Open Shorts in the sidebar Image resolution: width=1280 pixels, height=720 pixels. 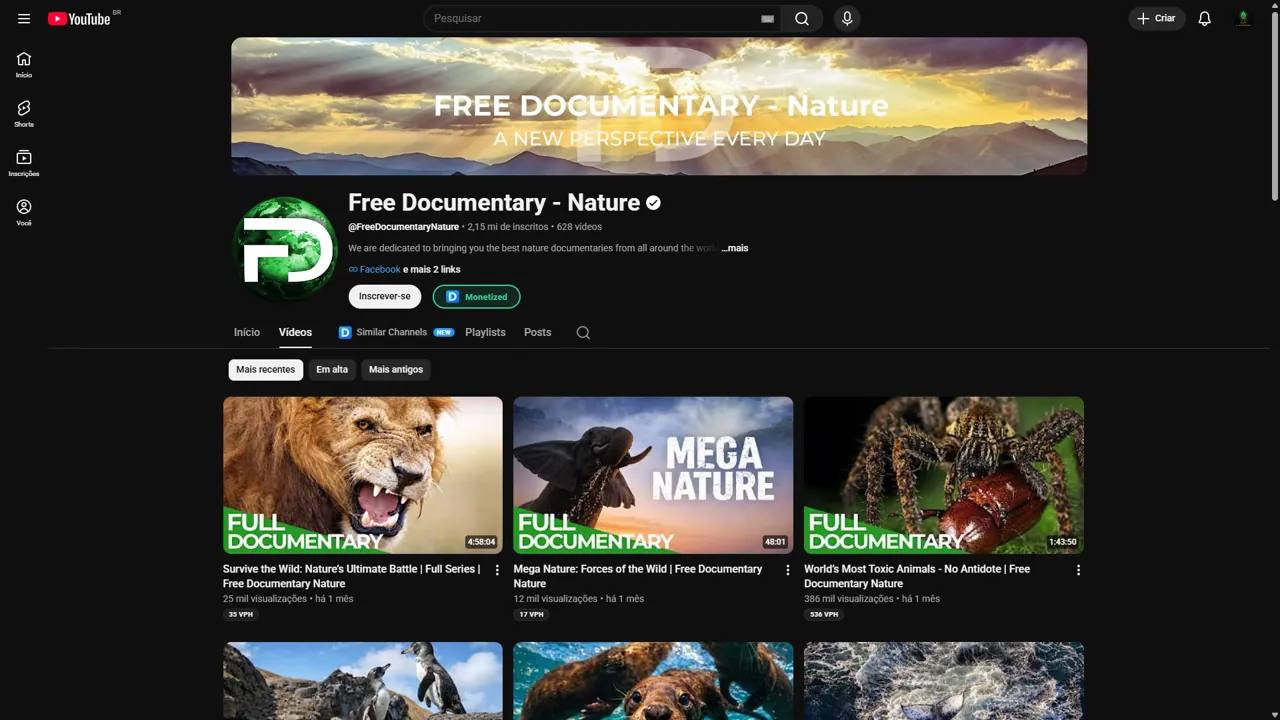24,114
